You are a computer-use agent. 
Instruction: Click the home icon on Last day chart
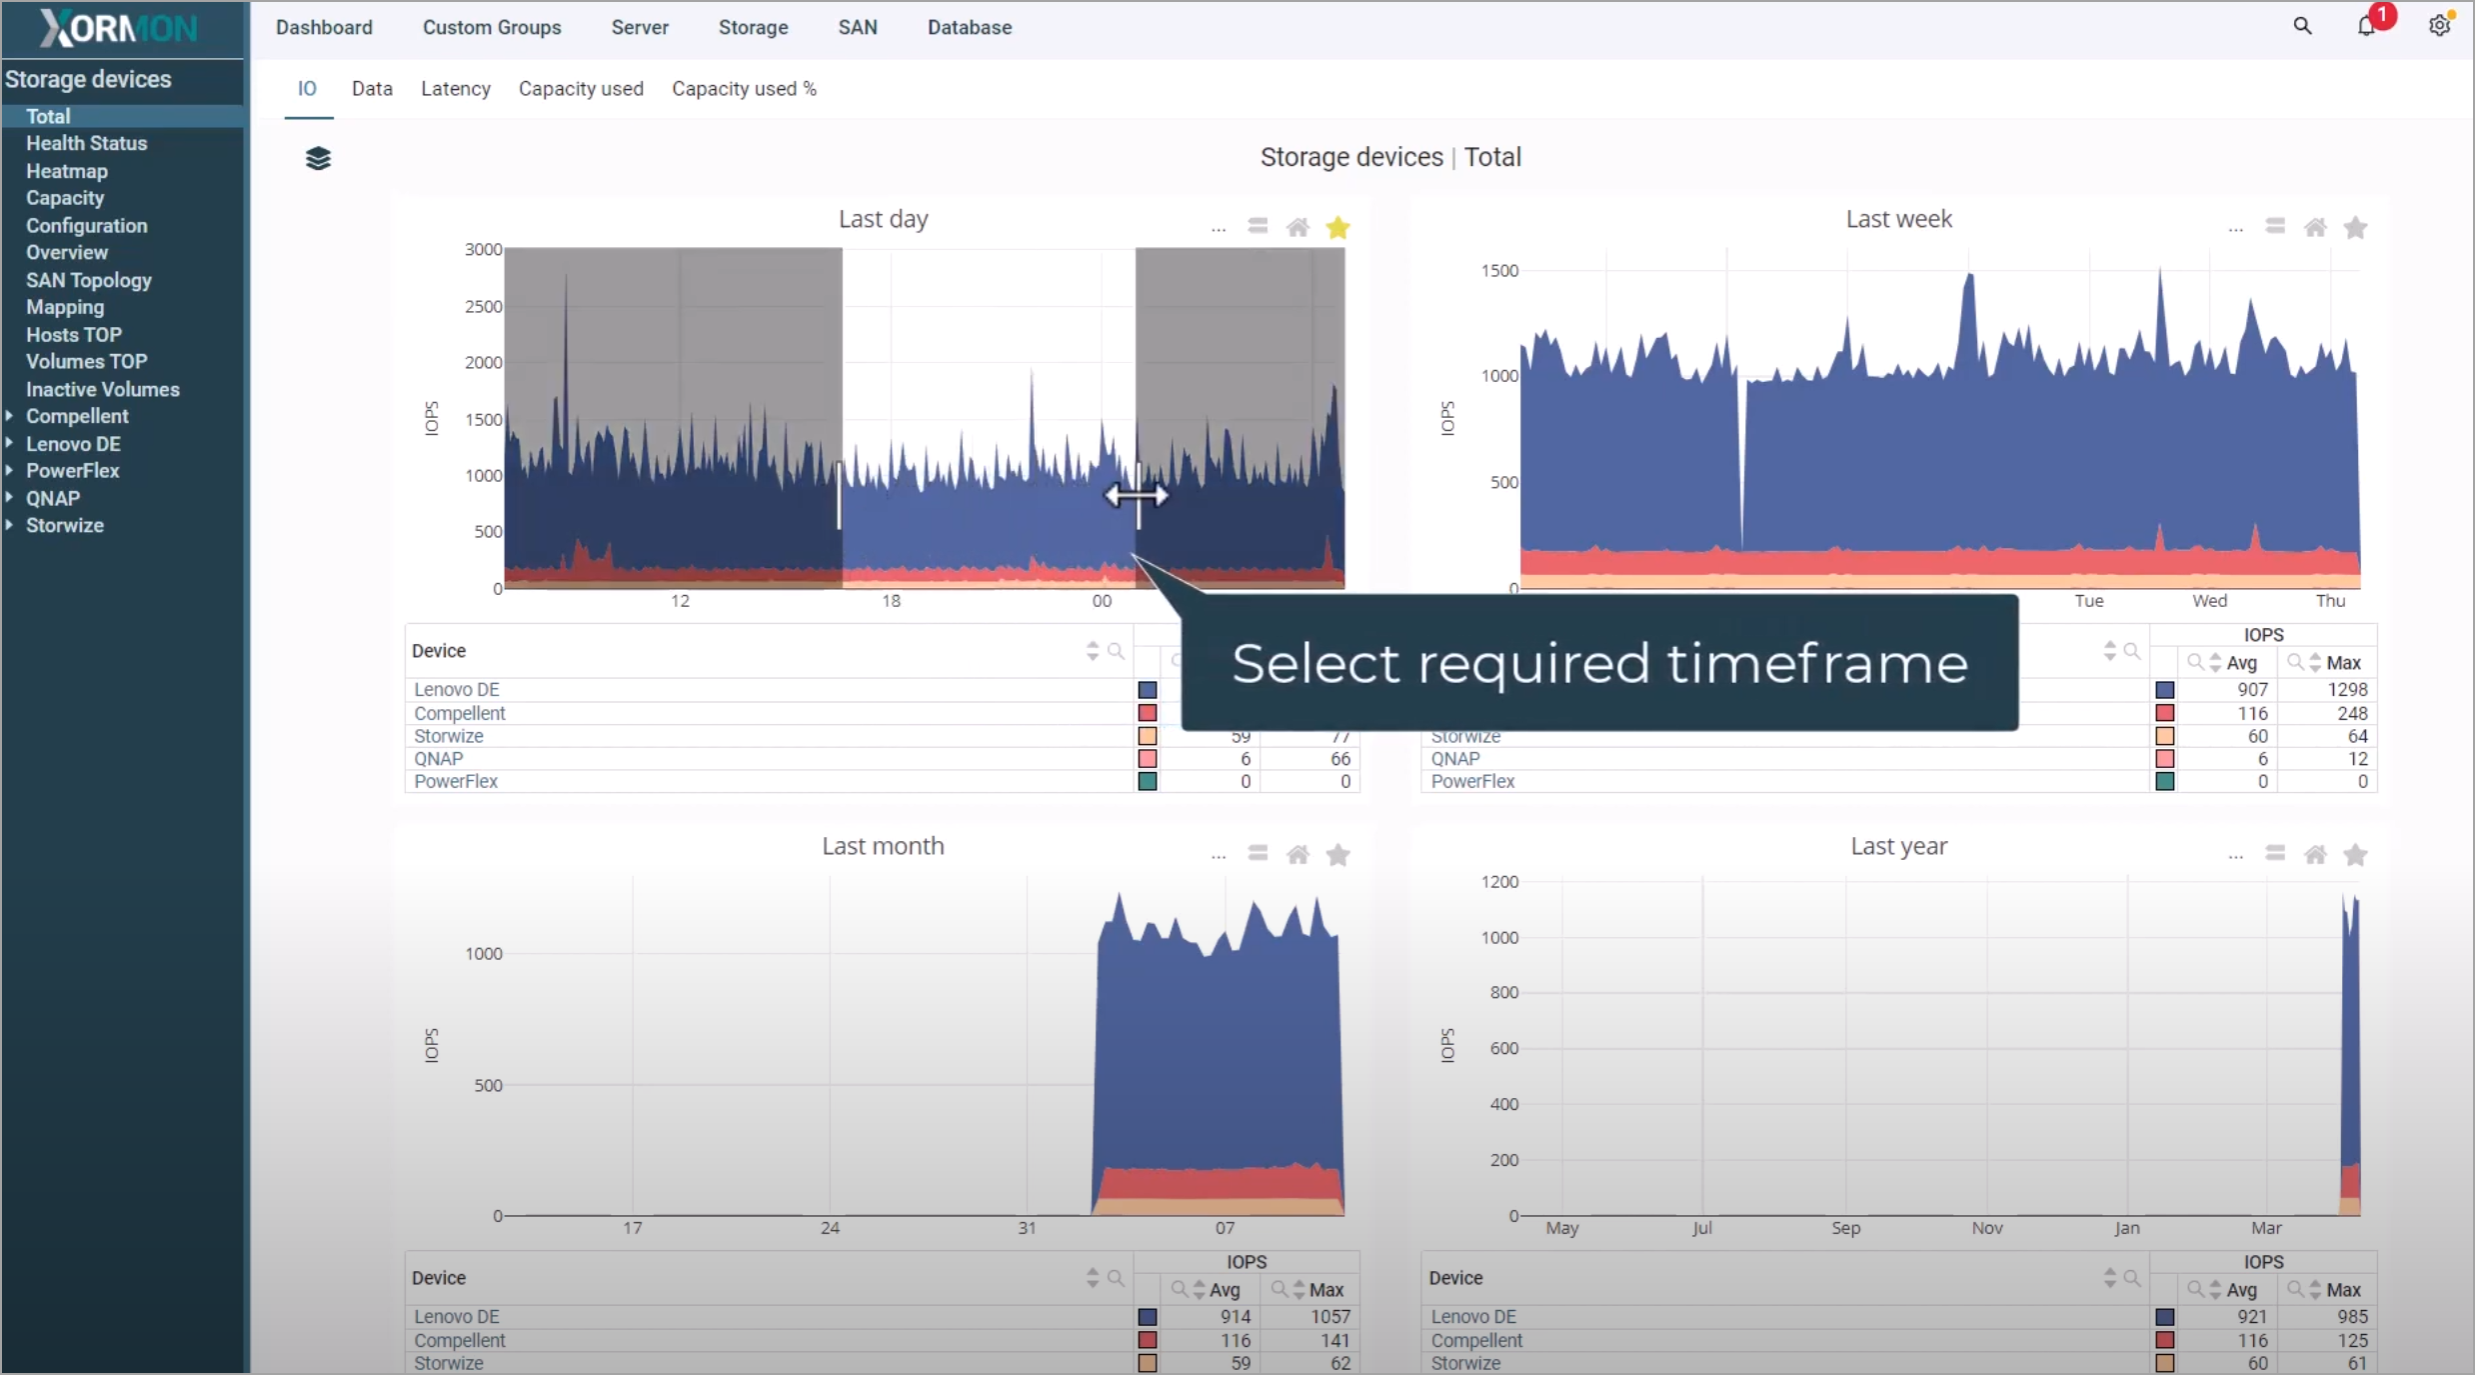click(1298, 228)
